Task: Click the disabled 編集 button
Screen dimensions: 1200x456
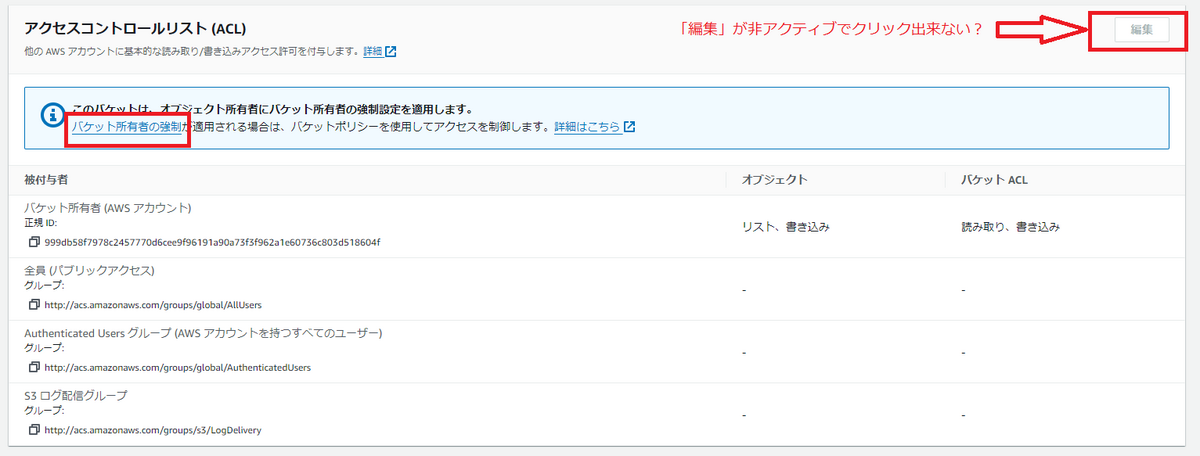Action: tap(1142, 30)
